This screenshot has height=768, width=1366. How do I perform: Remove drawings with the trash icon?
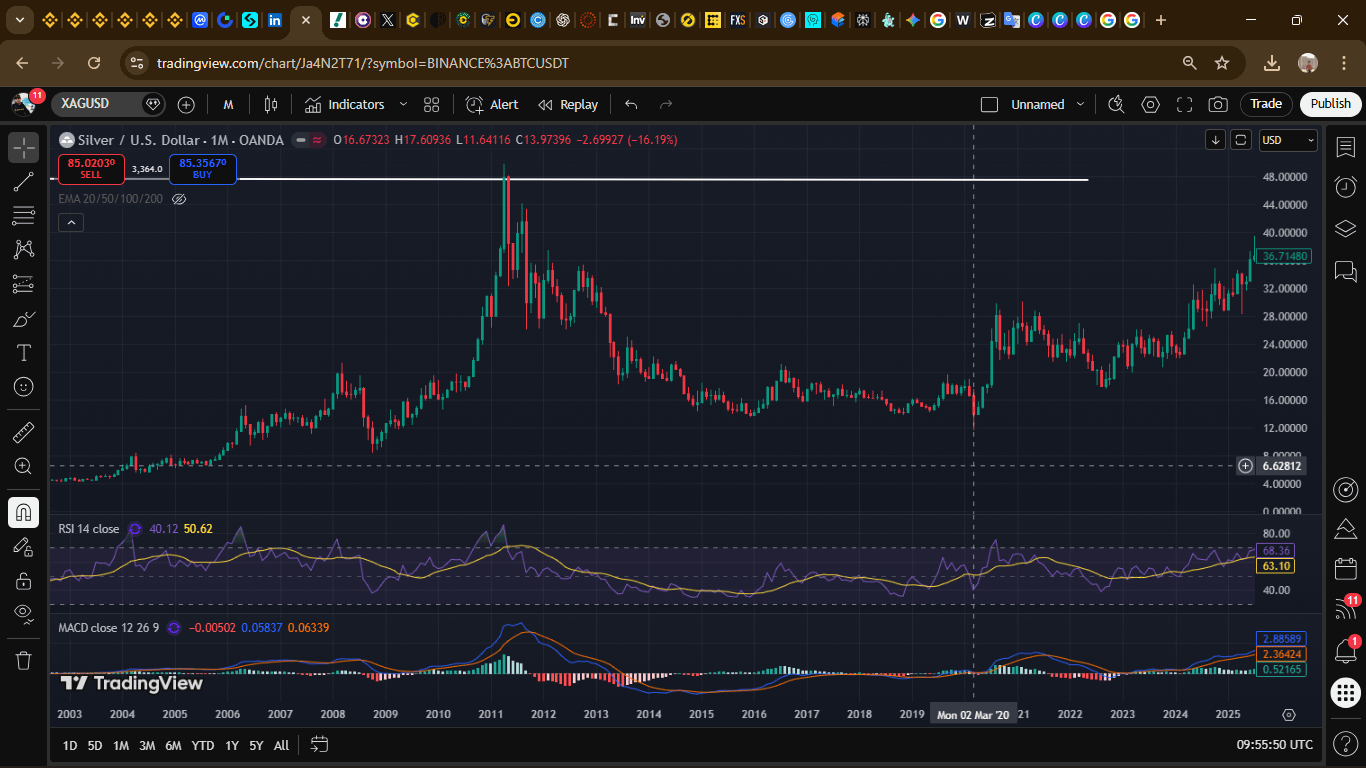click(x=24, y=660)
